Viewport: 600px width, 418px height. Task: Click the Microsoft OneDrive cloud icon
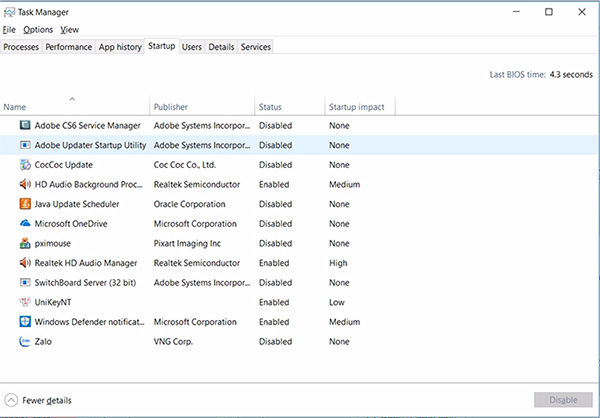25,224
